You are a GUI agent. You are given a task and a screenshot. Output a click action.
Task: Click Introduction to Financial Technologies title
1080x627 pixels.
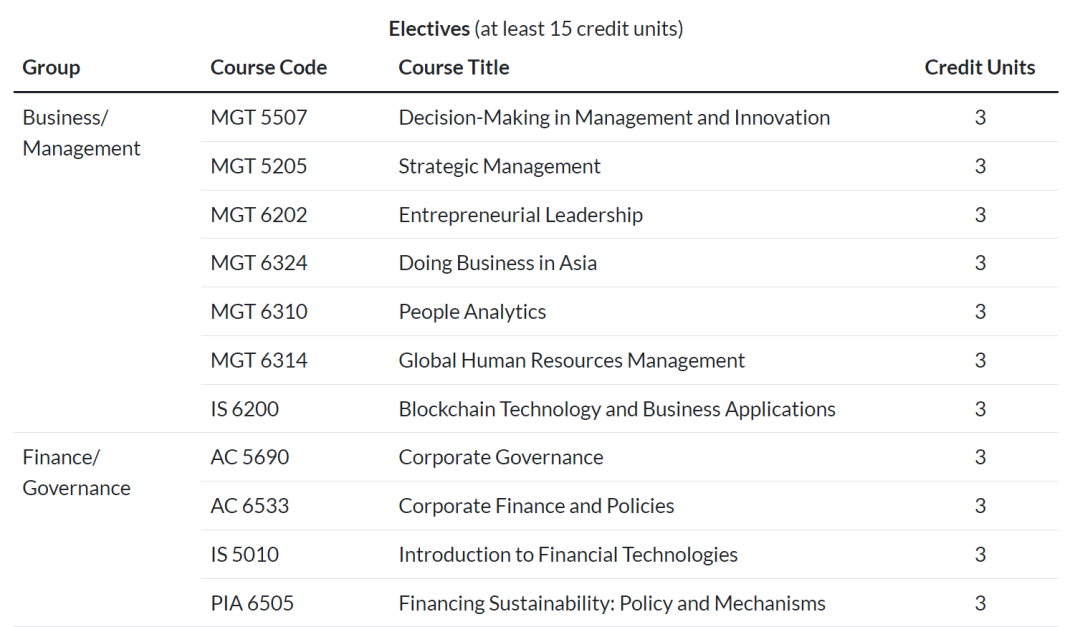pyautogui.click(x=567, y=554)
